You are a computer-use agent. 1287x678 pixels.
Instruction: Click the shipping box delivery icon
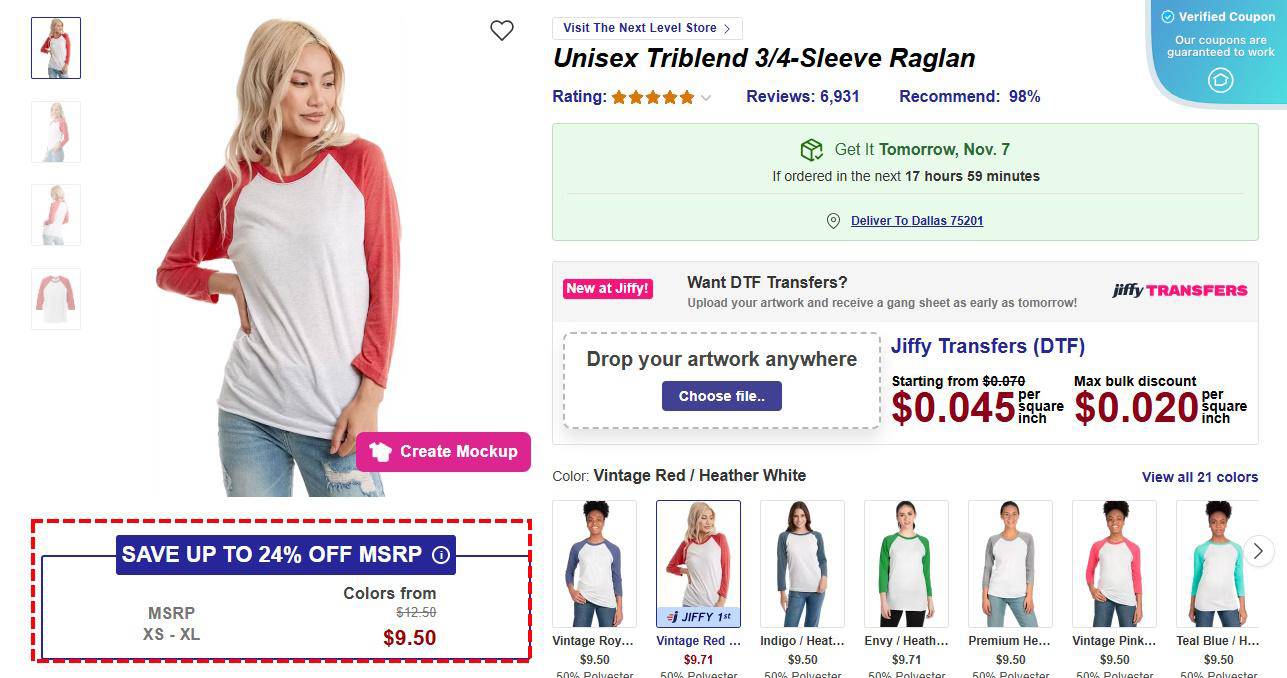point(814,149)
